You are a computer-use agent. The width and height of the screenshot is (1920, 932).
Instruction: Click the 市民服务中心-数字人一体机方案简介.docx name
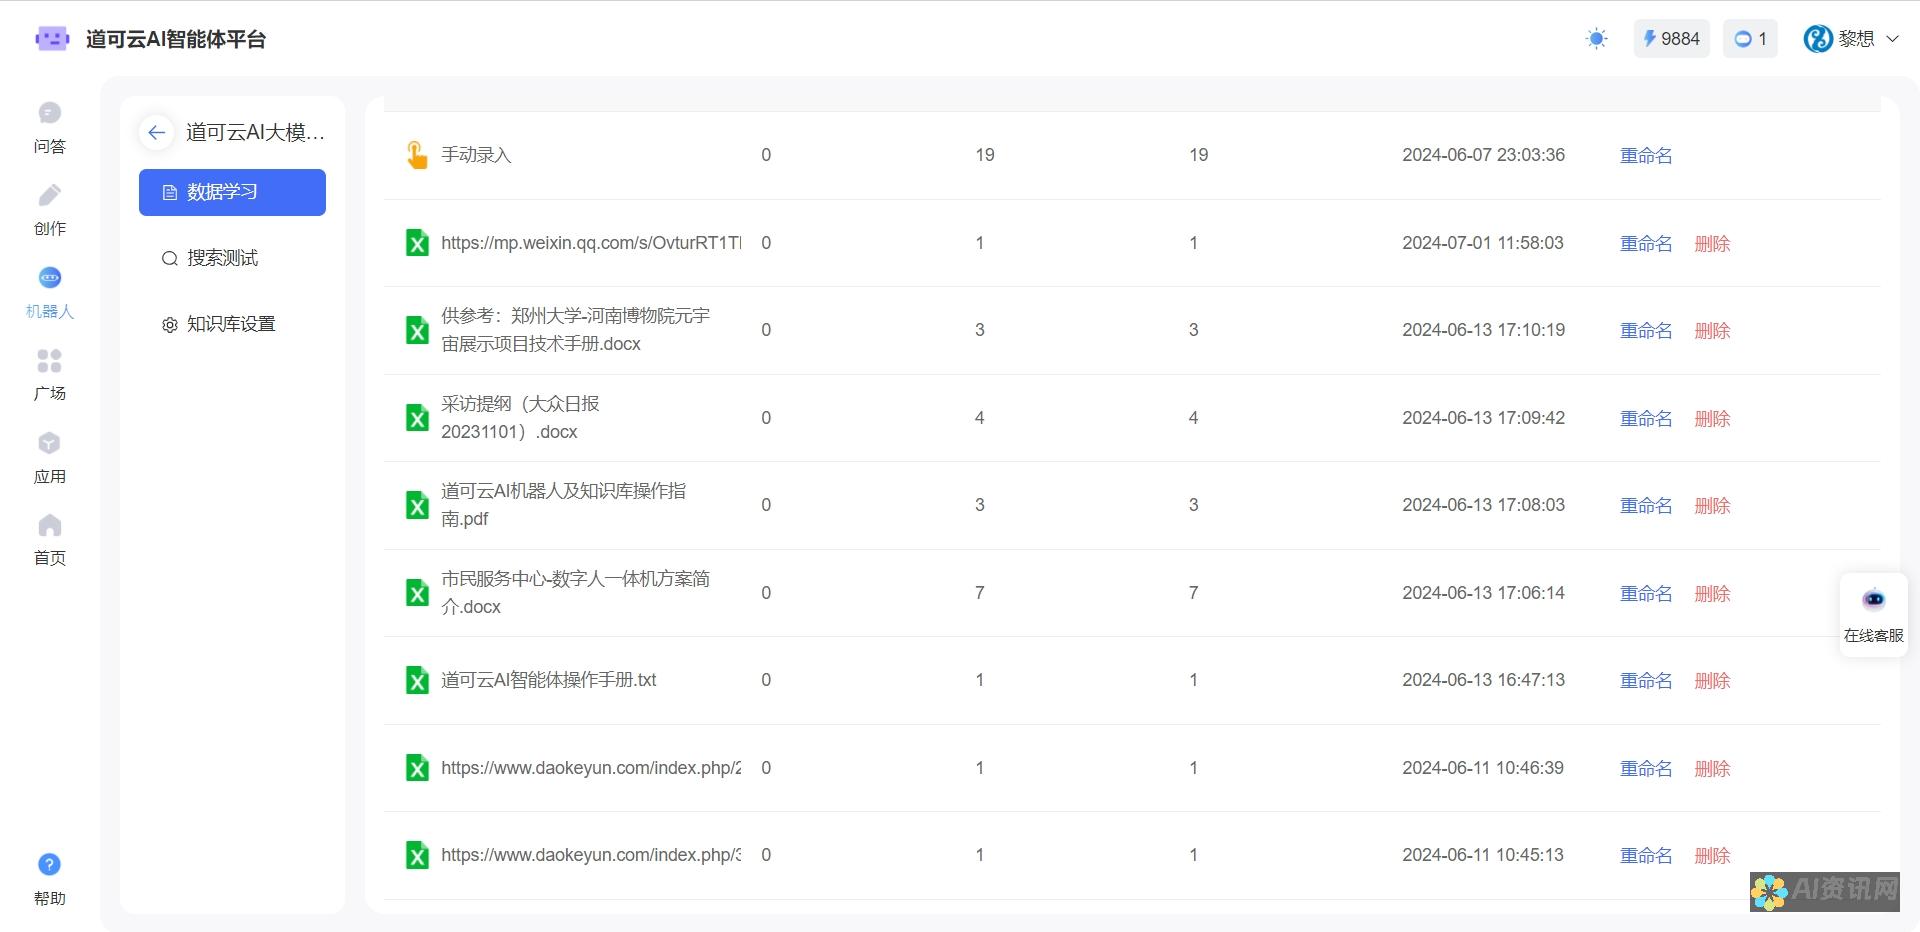point(575,593)
